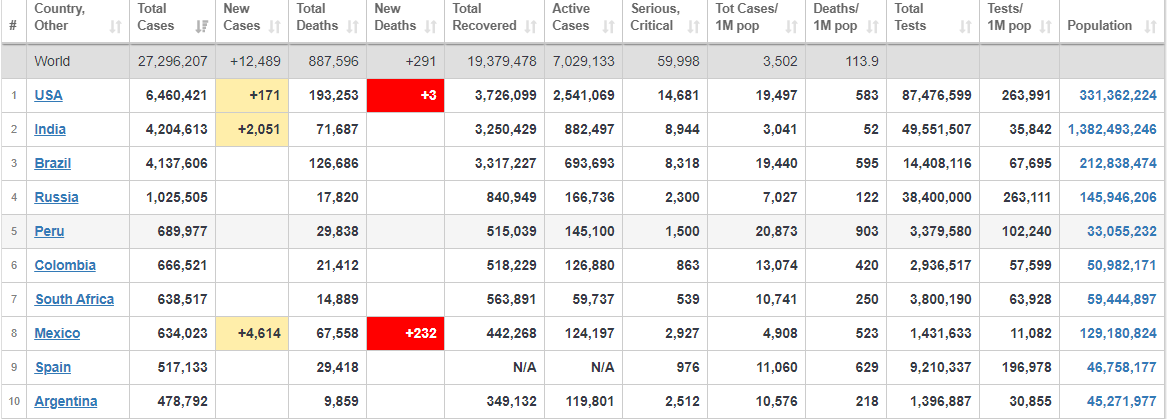Click Colombia population 50,982,171

click(1122, 265)
